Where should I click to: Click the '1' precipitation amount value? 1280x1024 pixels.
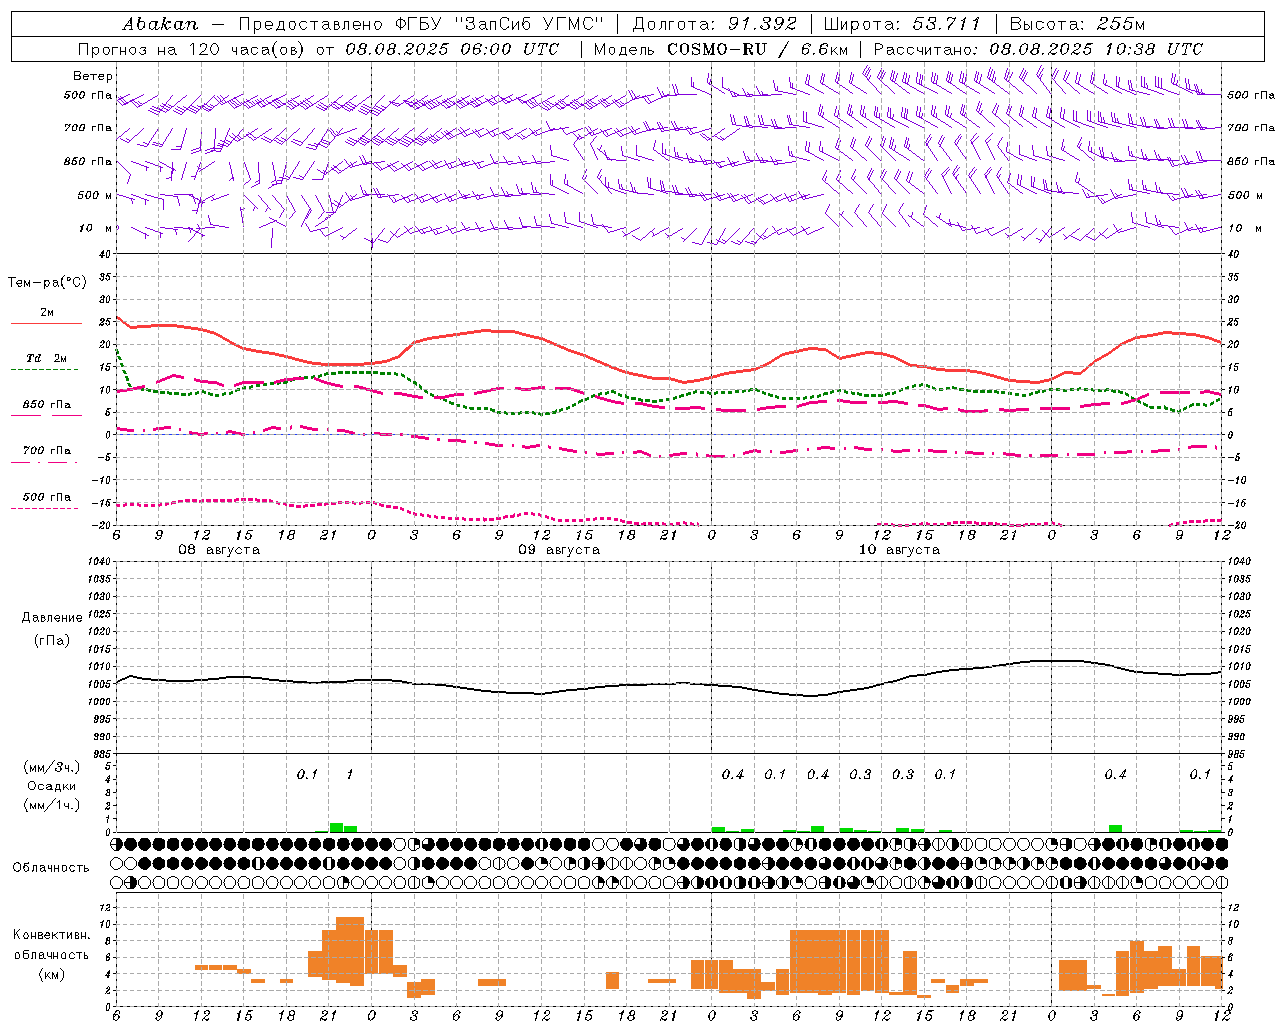coord(349,774)
